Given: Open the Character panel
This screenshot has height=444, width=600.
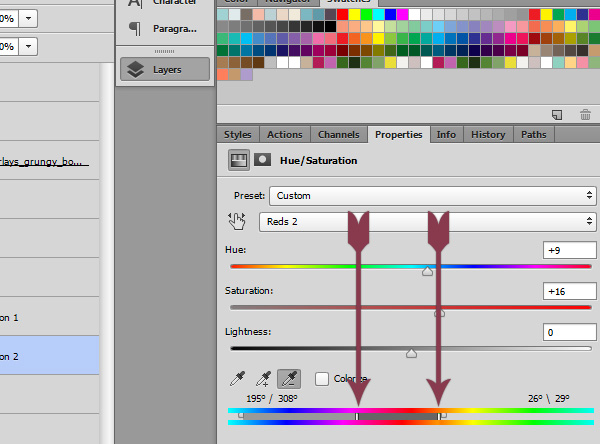Looking at the screenshot, I should click(x=165, y=3).
